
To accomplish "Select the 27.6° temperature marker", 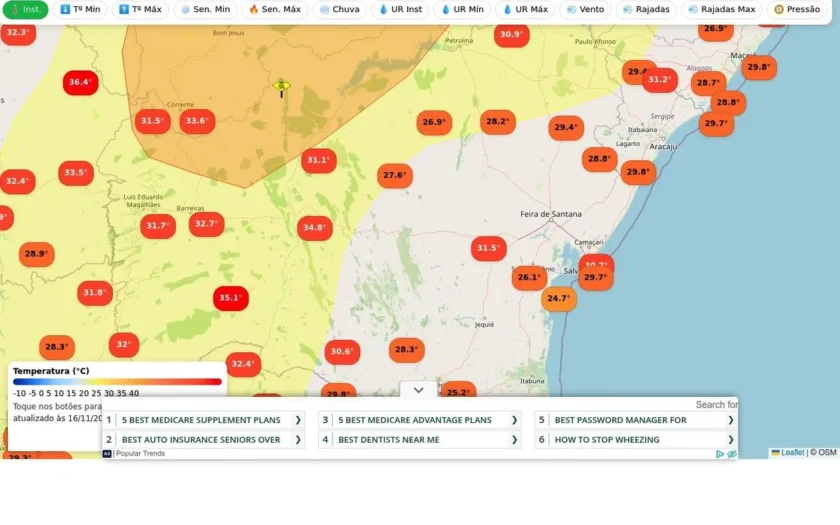I will (395, 175).
